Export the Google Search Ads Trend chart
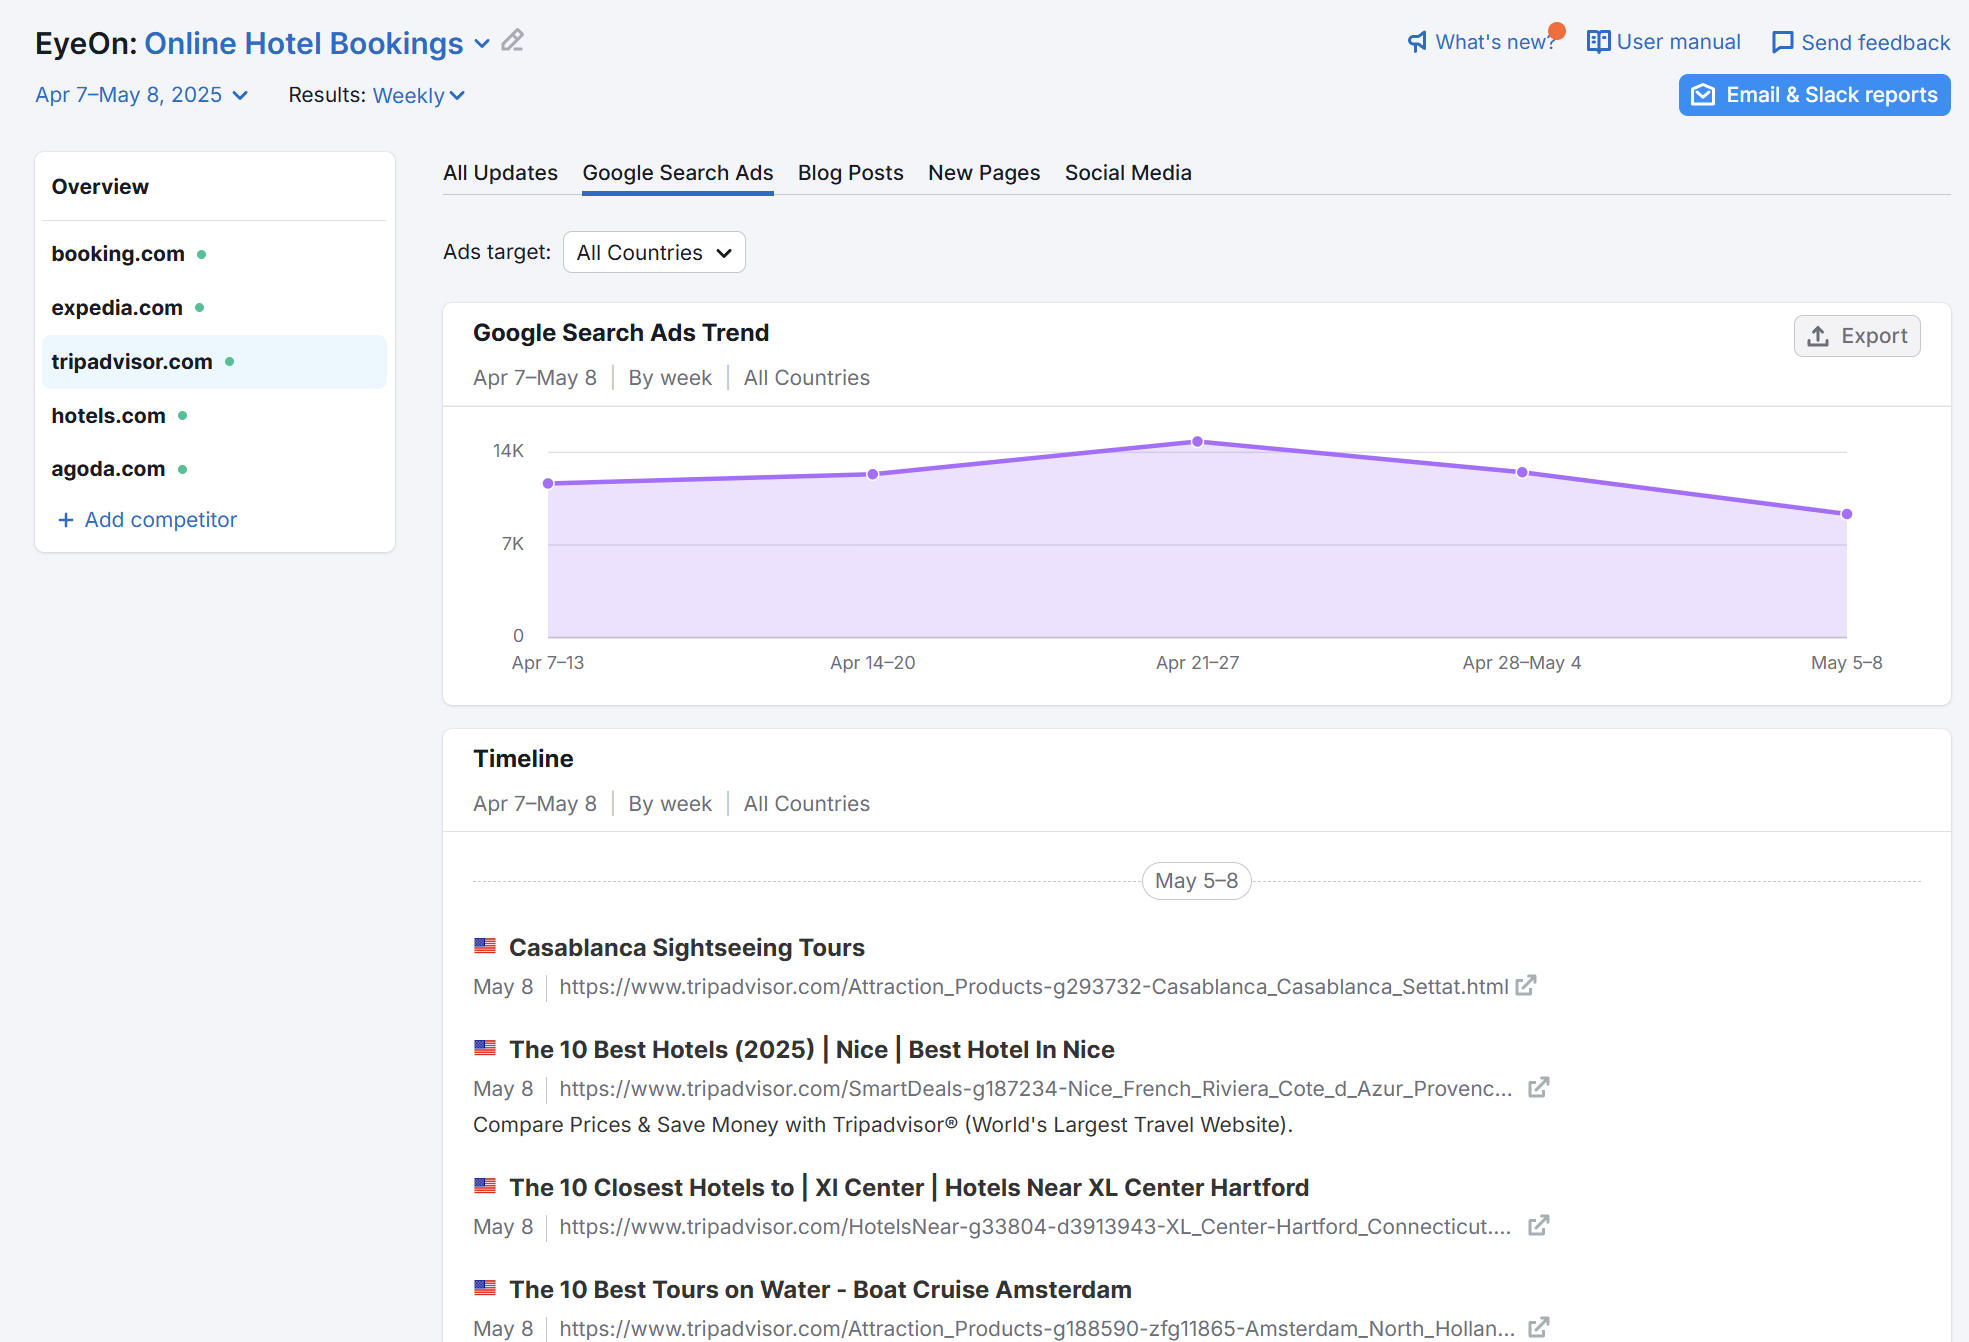This screenshot has width=1969, height=1342. 1856,337
